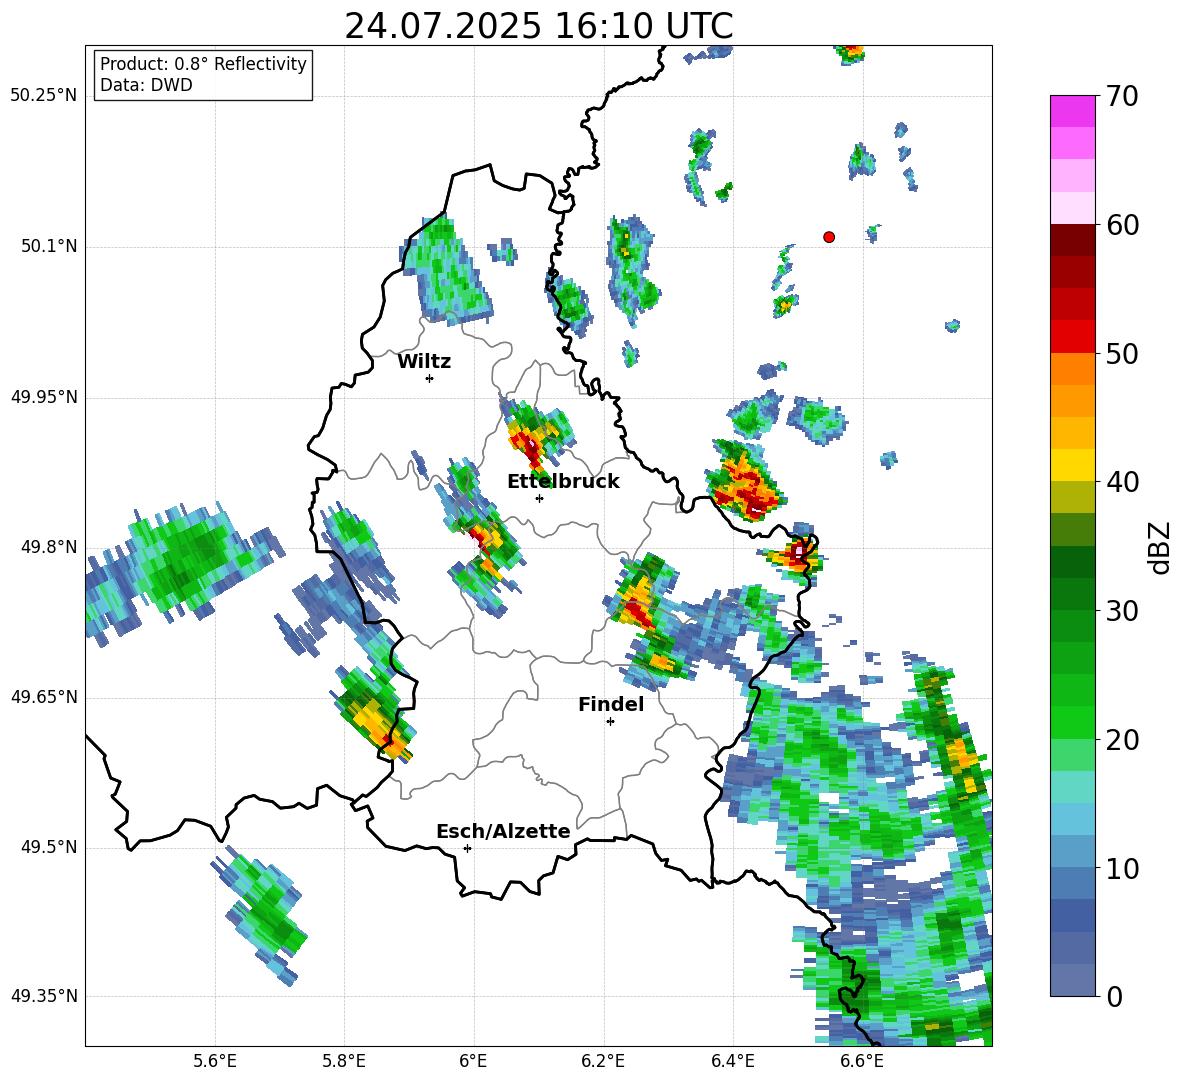Screen dimensions: 1184x1081
Task: Click the 49.95°N latitude label
Action: 44,397
